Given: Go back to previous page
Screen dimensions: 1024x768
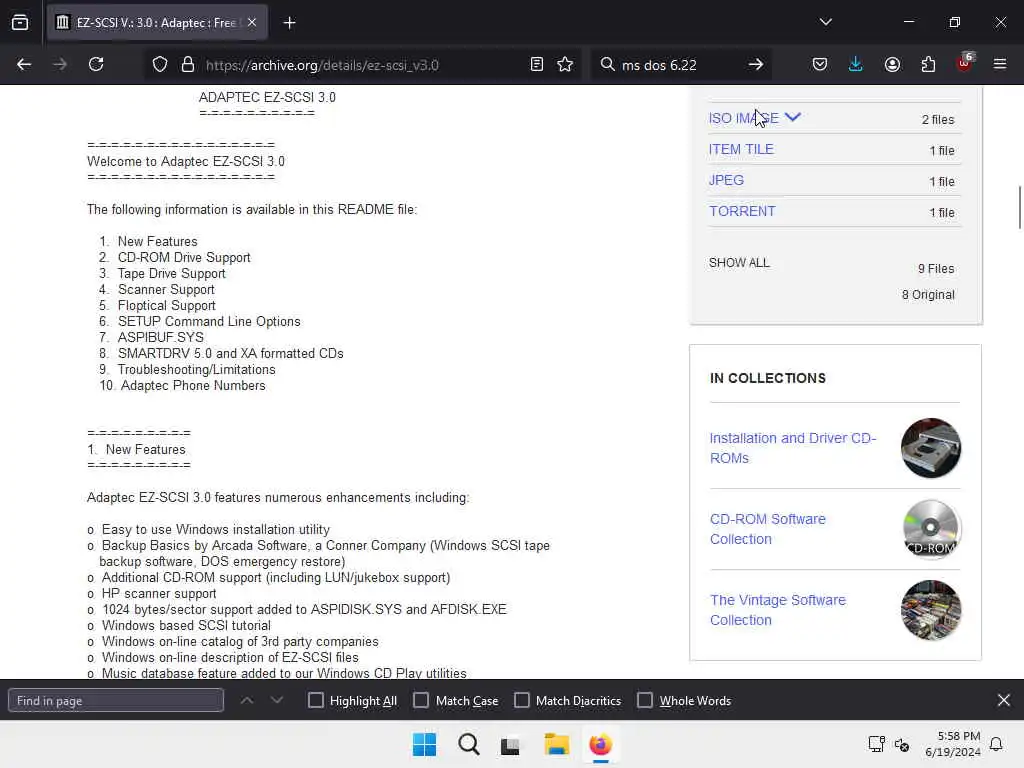Looking at the screenshot, I should [x=24, y=65].
